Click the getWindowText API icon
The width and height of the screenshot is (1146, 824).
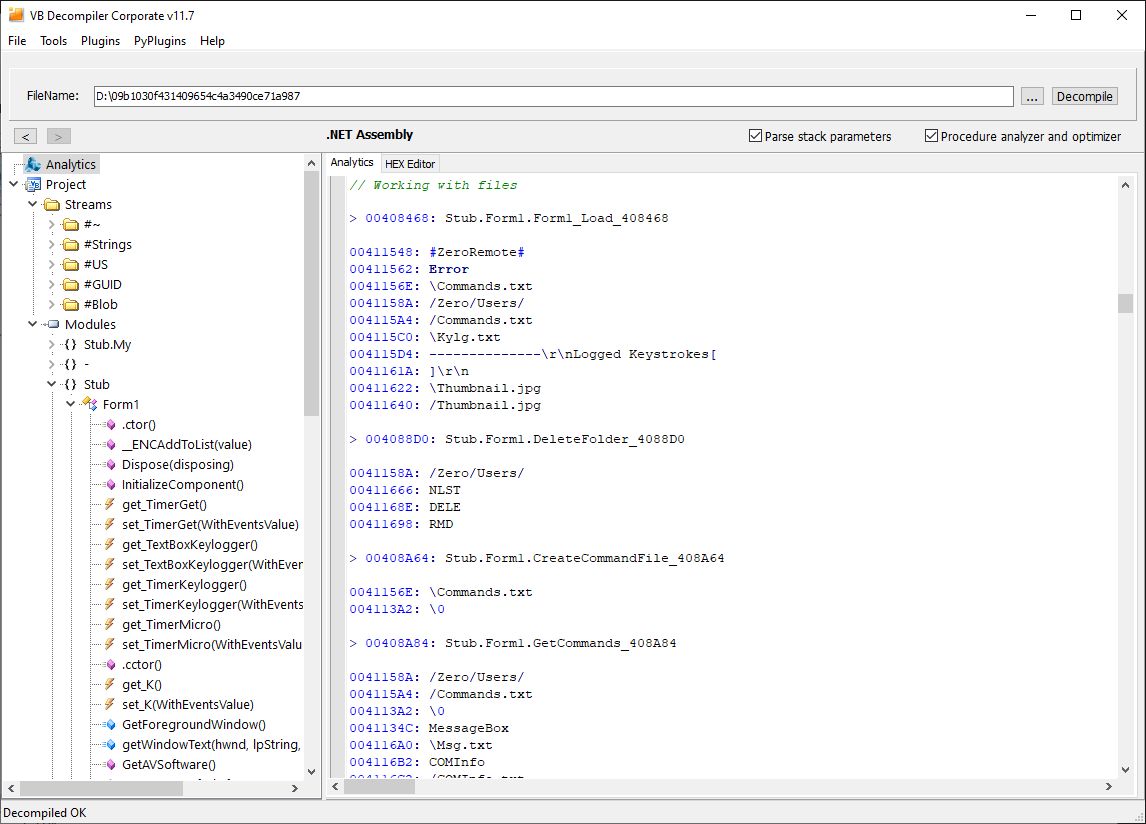click(x=110, y=744)
